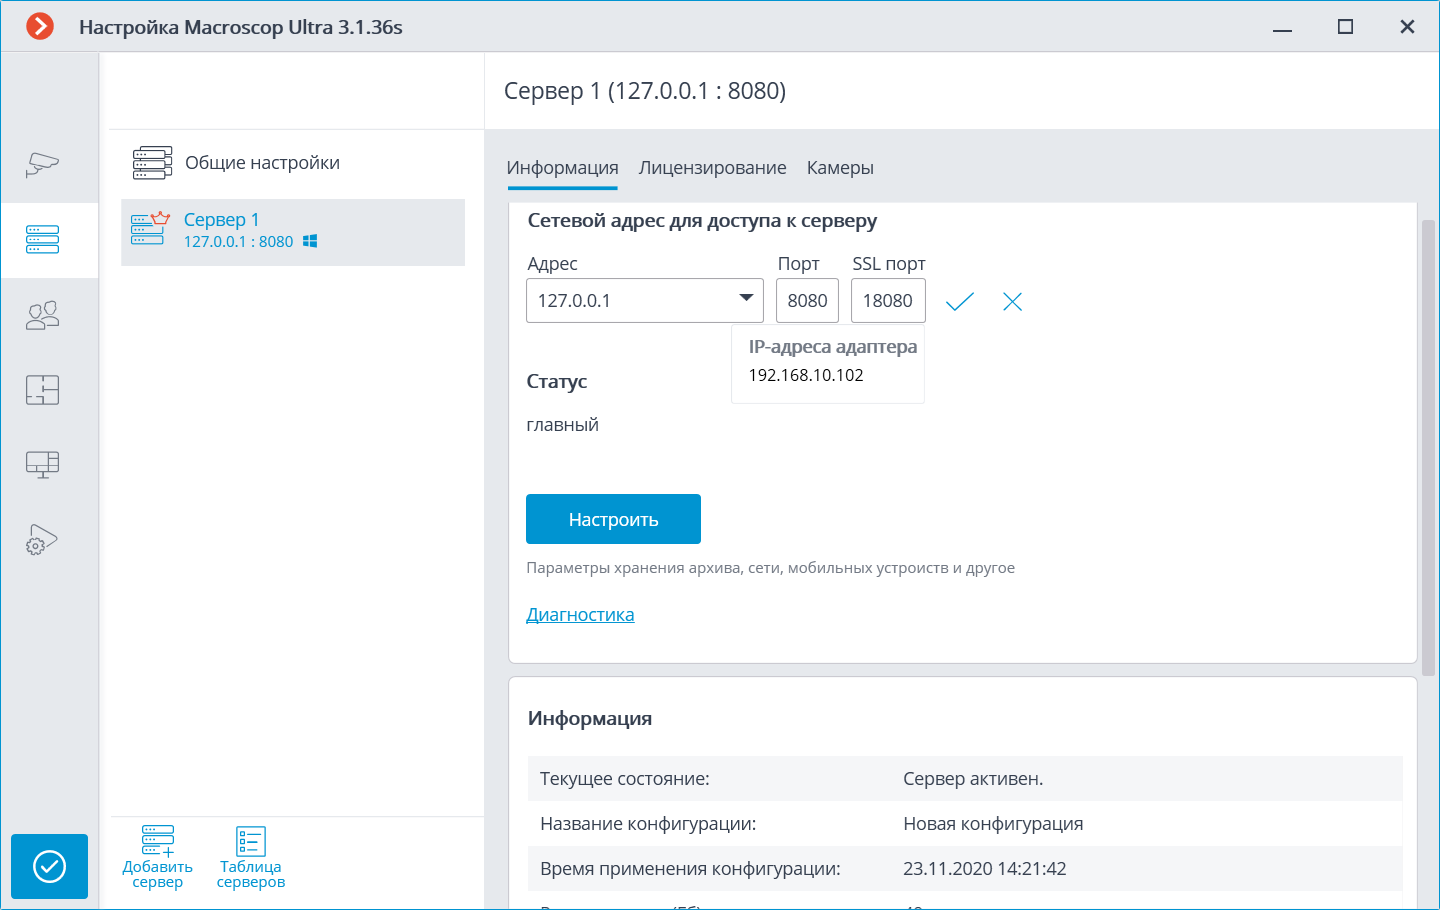This screenshot has height=910, width=1440.
Task: Open the Диагностика link
Action: point(580,615)
